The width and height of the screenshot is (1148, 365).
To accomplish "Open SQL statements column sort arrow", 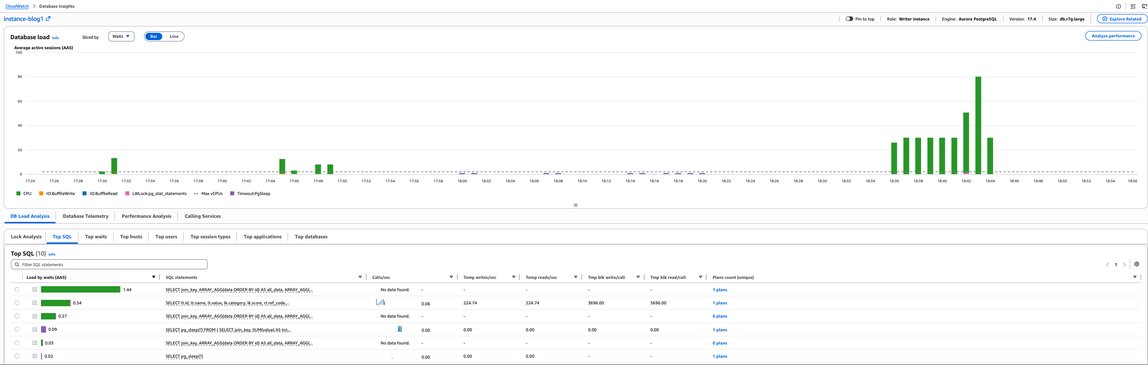I will click(360, 277).
